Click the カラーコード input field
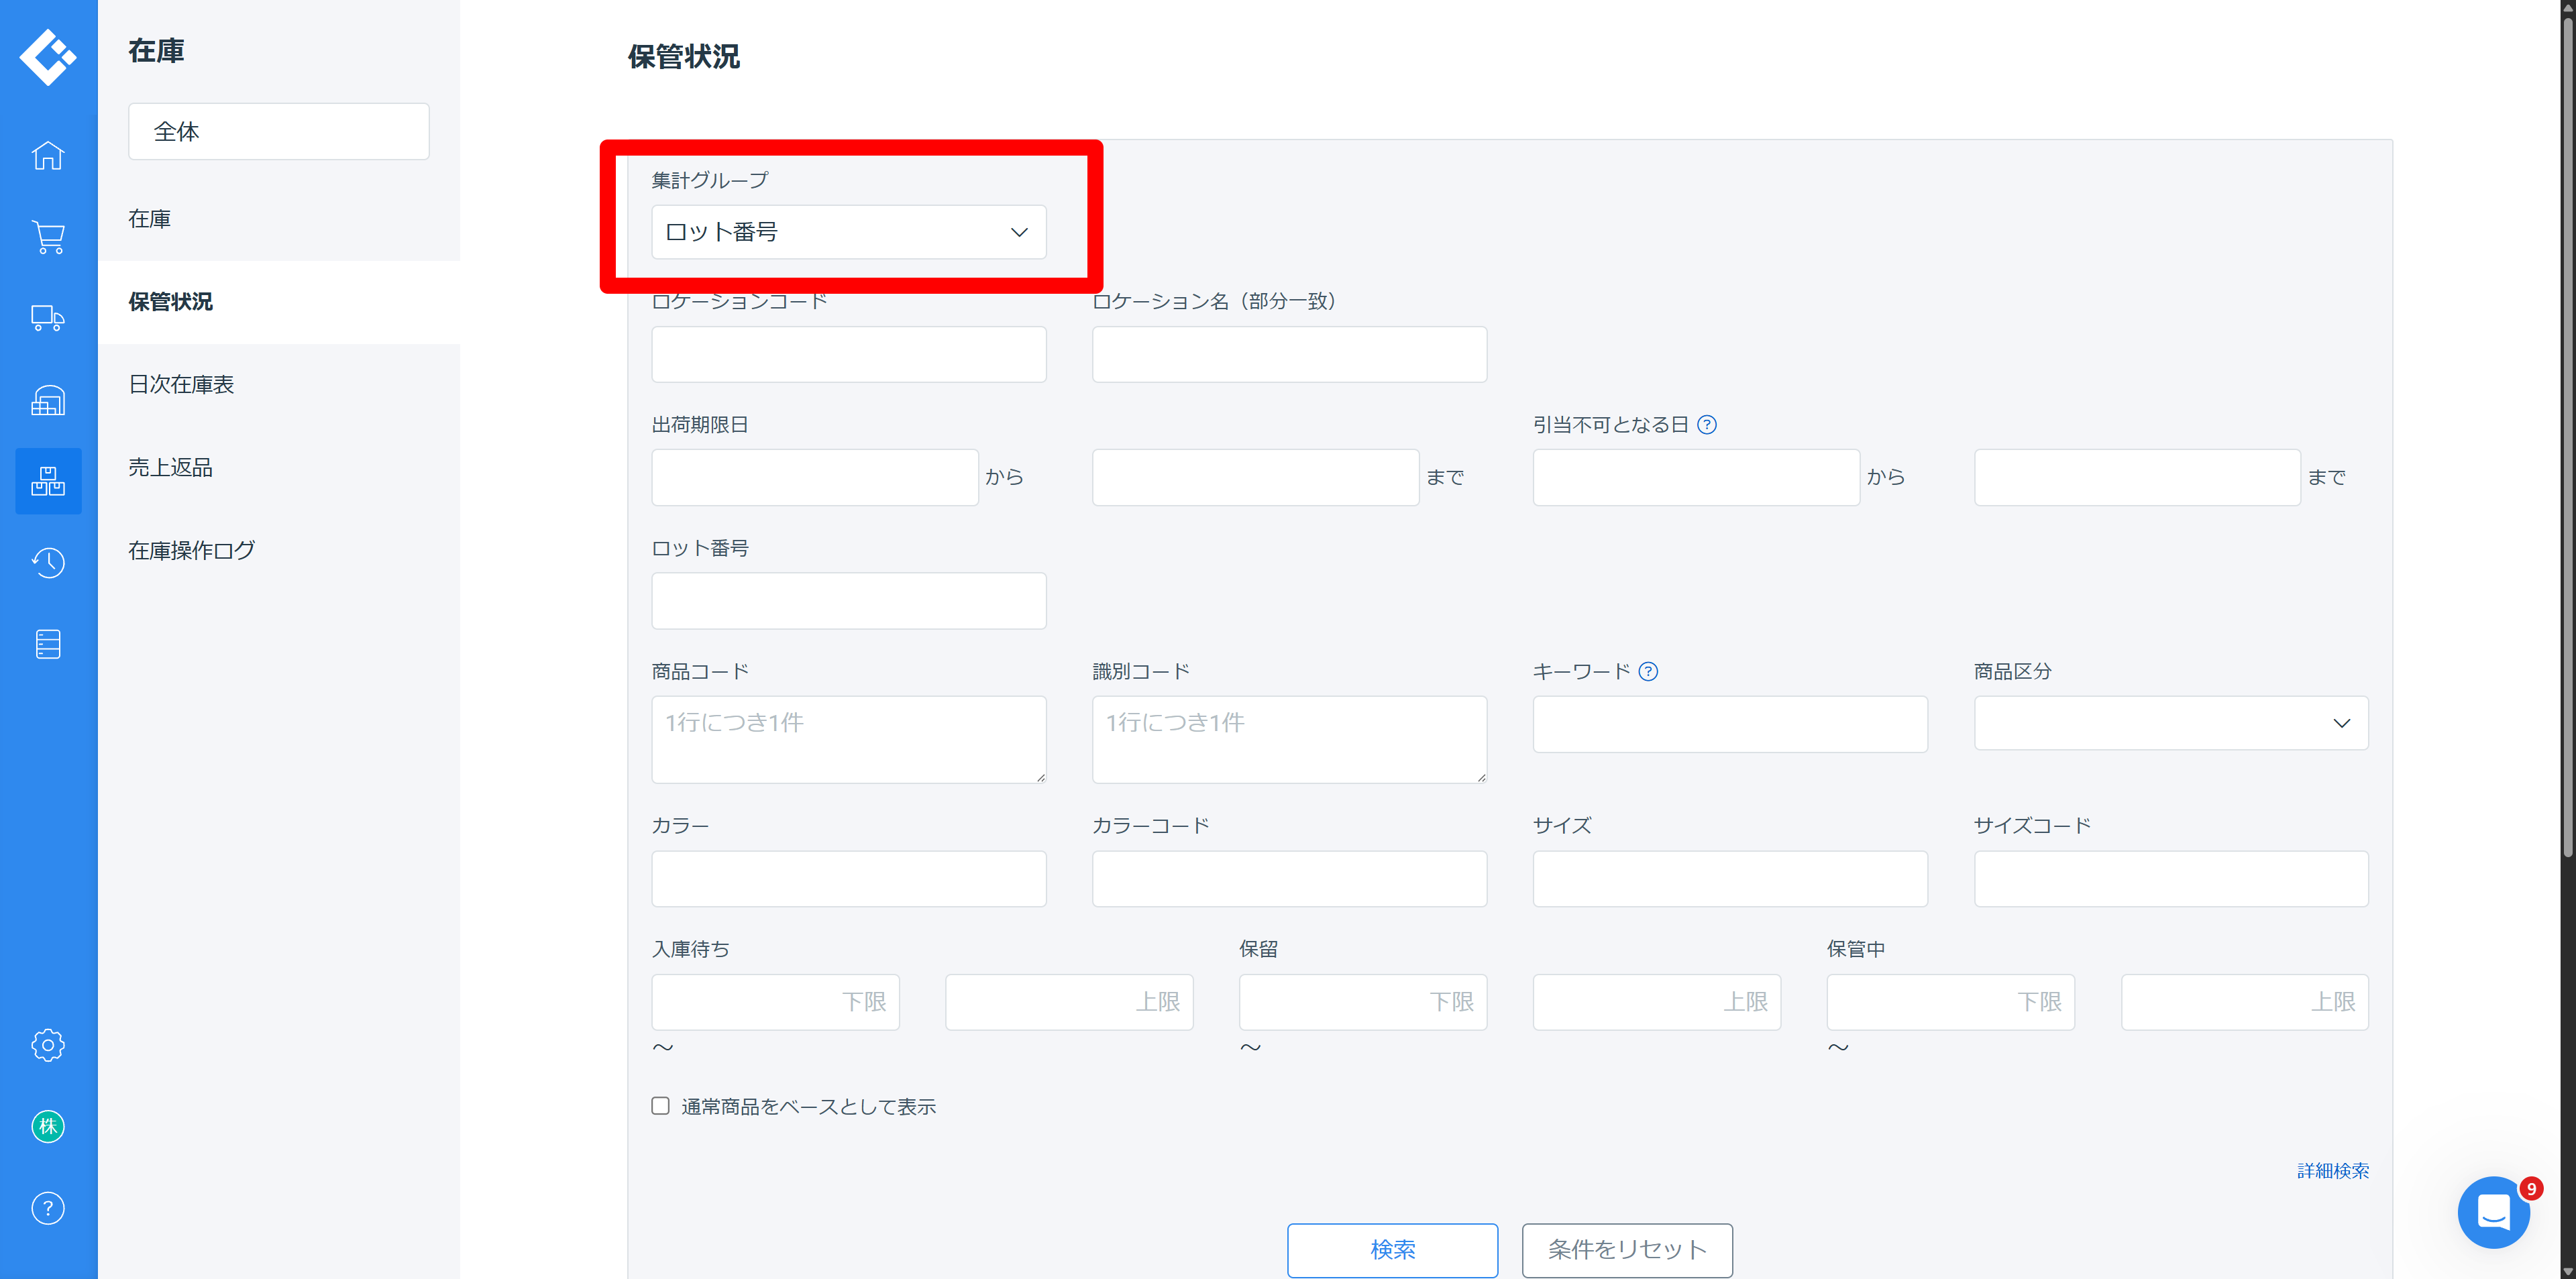Viewport: 2576px width, 1279px height. click(x=1289, y=879)
